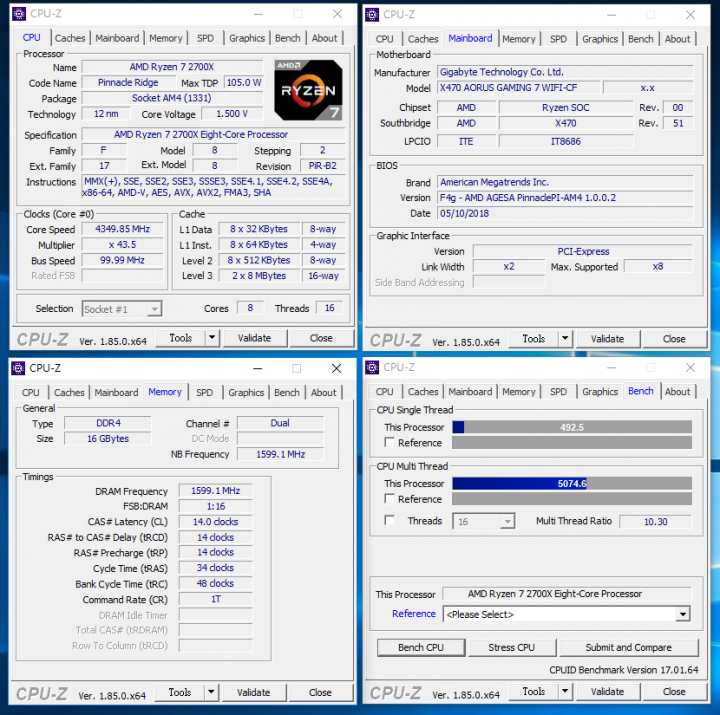Screen dimensions: 720x715
Task: Click the Command Rate value 1T
Action: 215,599
